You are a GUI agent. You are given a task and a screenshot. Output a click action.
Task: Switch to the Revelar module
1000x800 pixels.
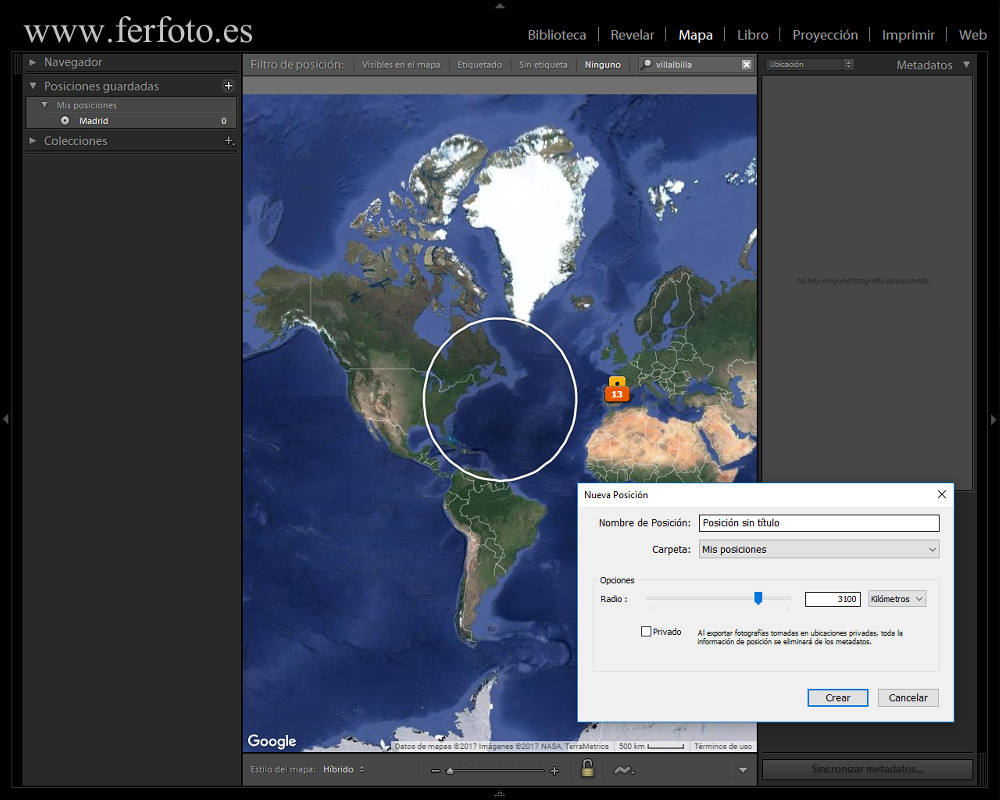click(x=632, y=34)
